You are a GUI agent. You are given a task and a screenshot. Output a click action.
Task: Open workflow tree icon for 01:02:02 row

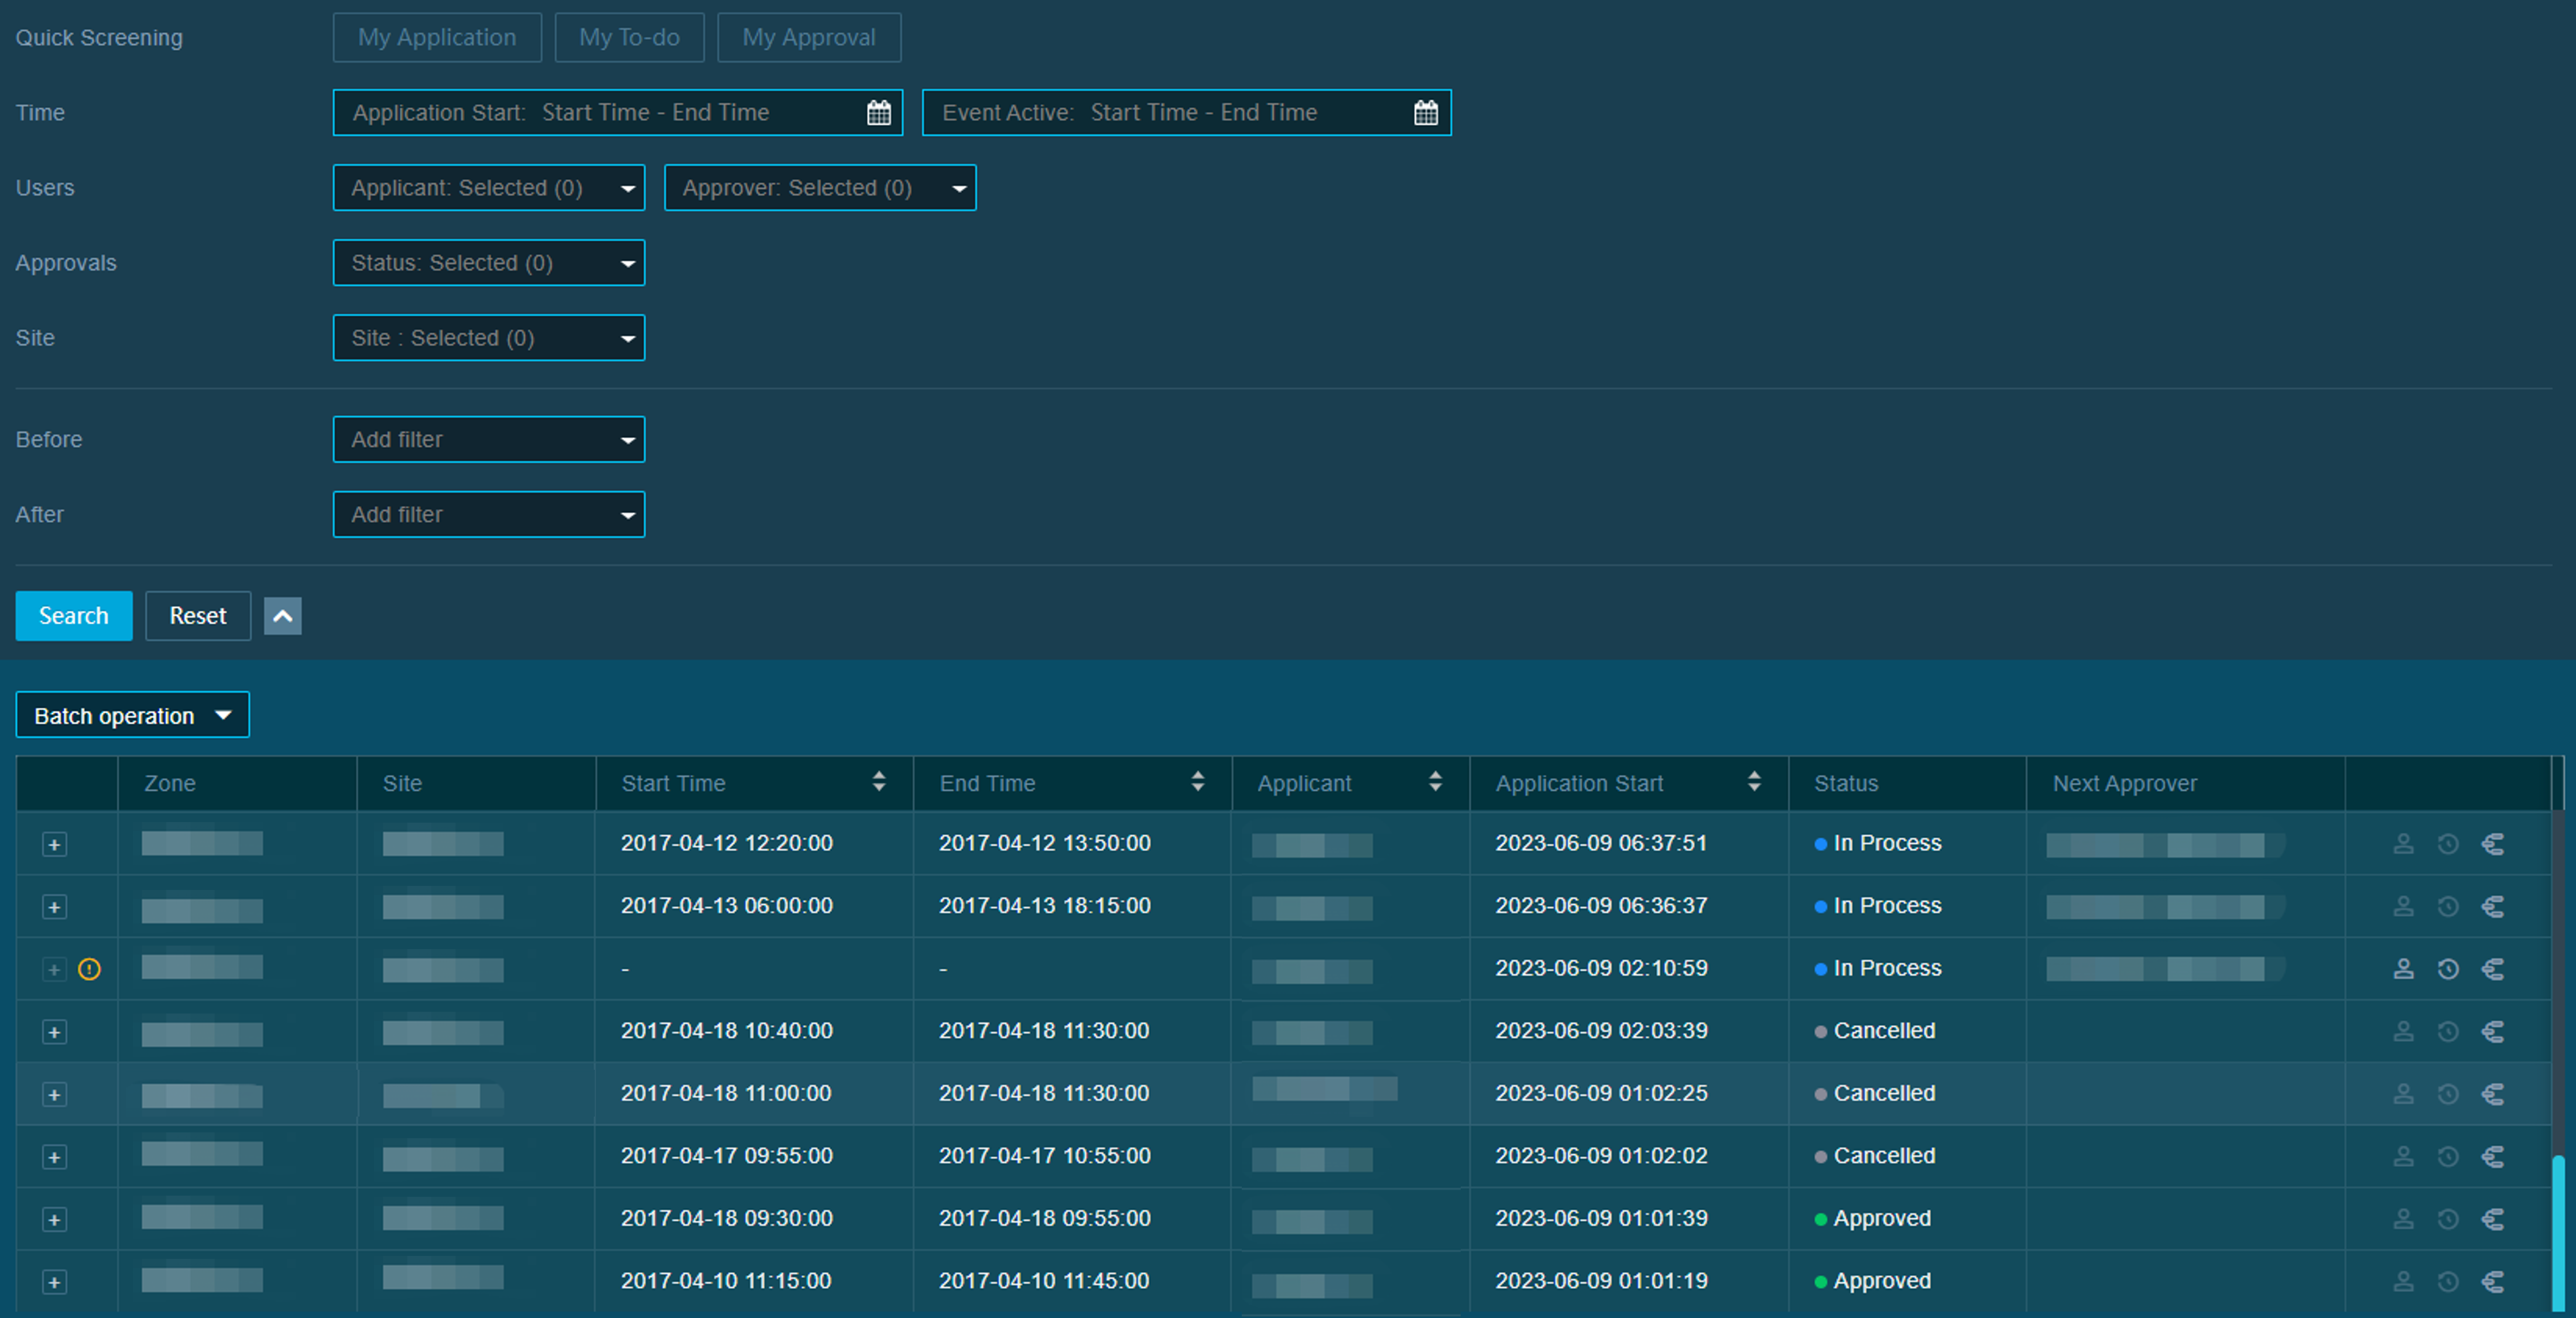pyautogui.click(x=2493, y=1157)
